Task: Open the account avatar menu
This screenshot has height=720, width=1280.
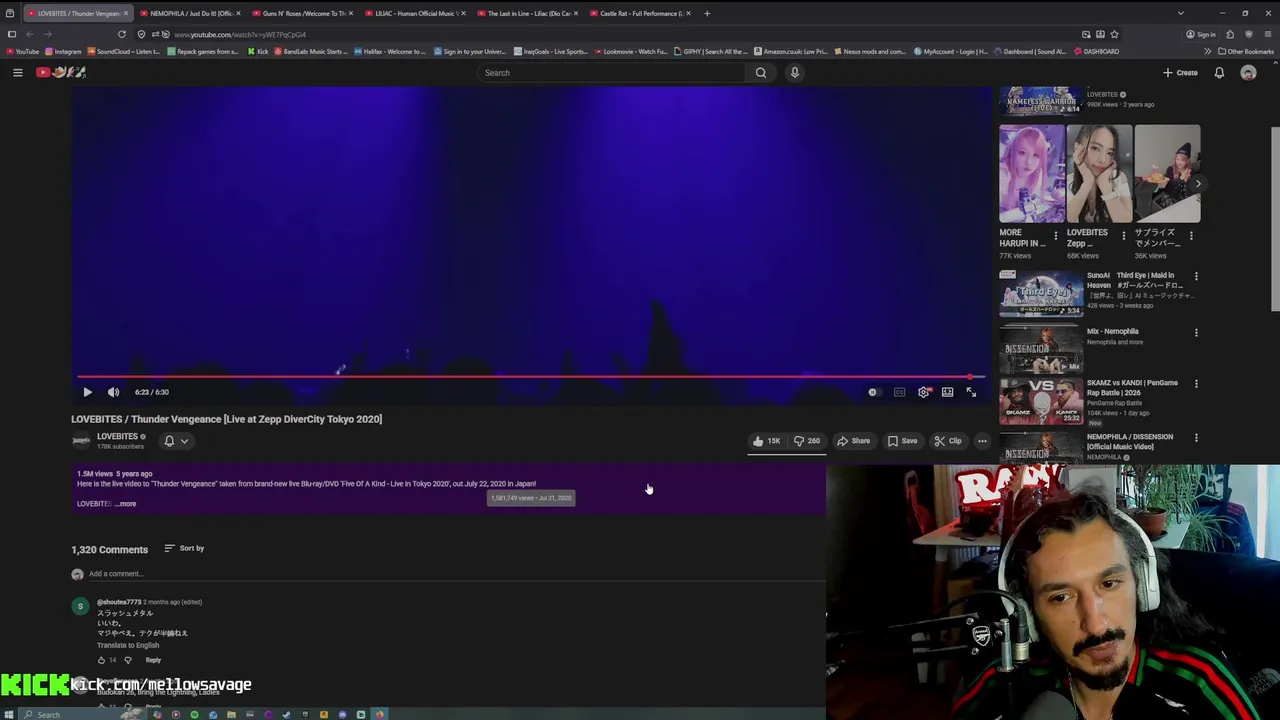Action: click(1248, 72)
